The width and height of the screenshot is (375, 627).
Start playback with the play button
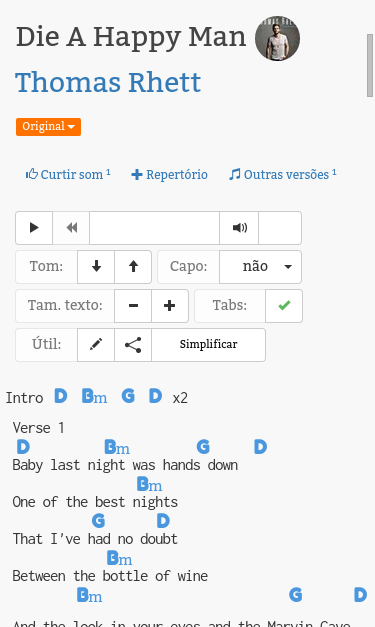34,228
